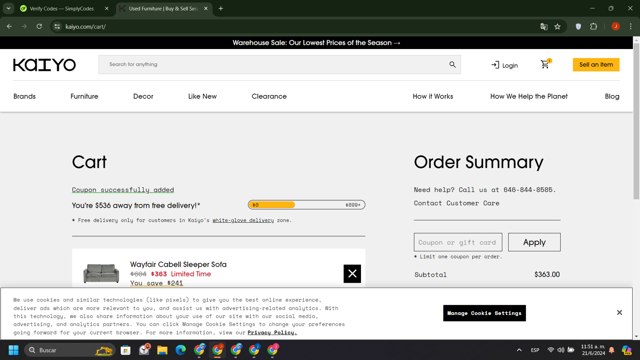Click the sleeper sofa thumbnail
The width and height of the screenshot is (640, 360).
click(x=101, y=273)
